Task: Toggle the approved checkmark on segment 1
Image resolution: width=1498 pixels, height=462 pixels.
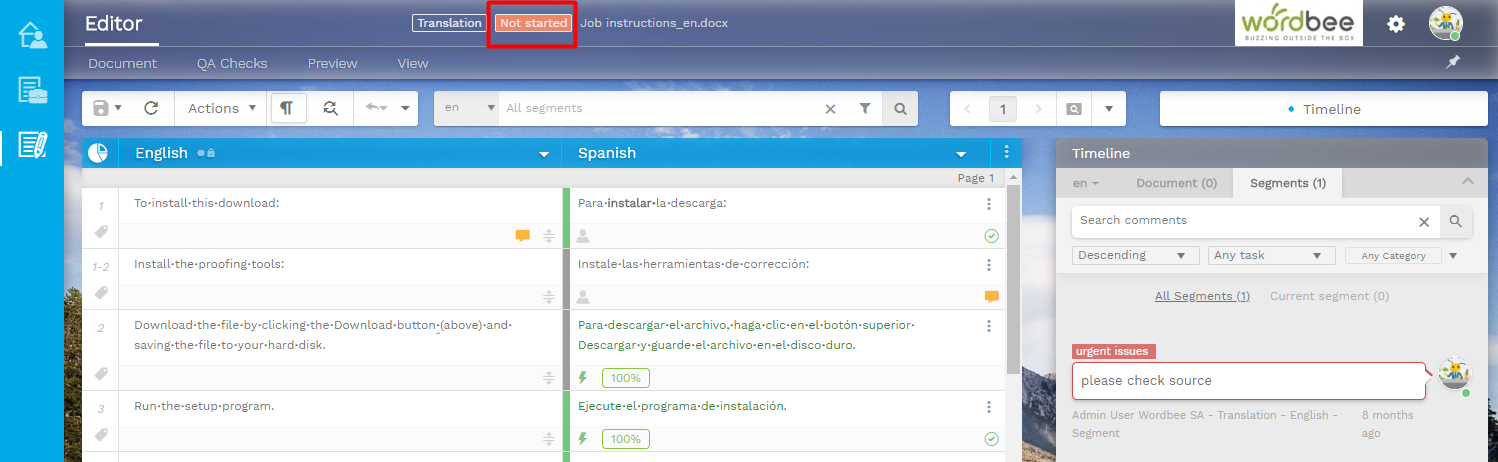Action: pos(991,236)
